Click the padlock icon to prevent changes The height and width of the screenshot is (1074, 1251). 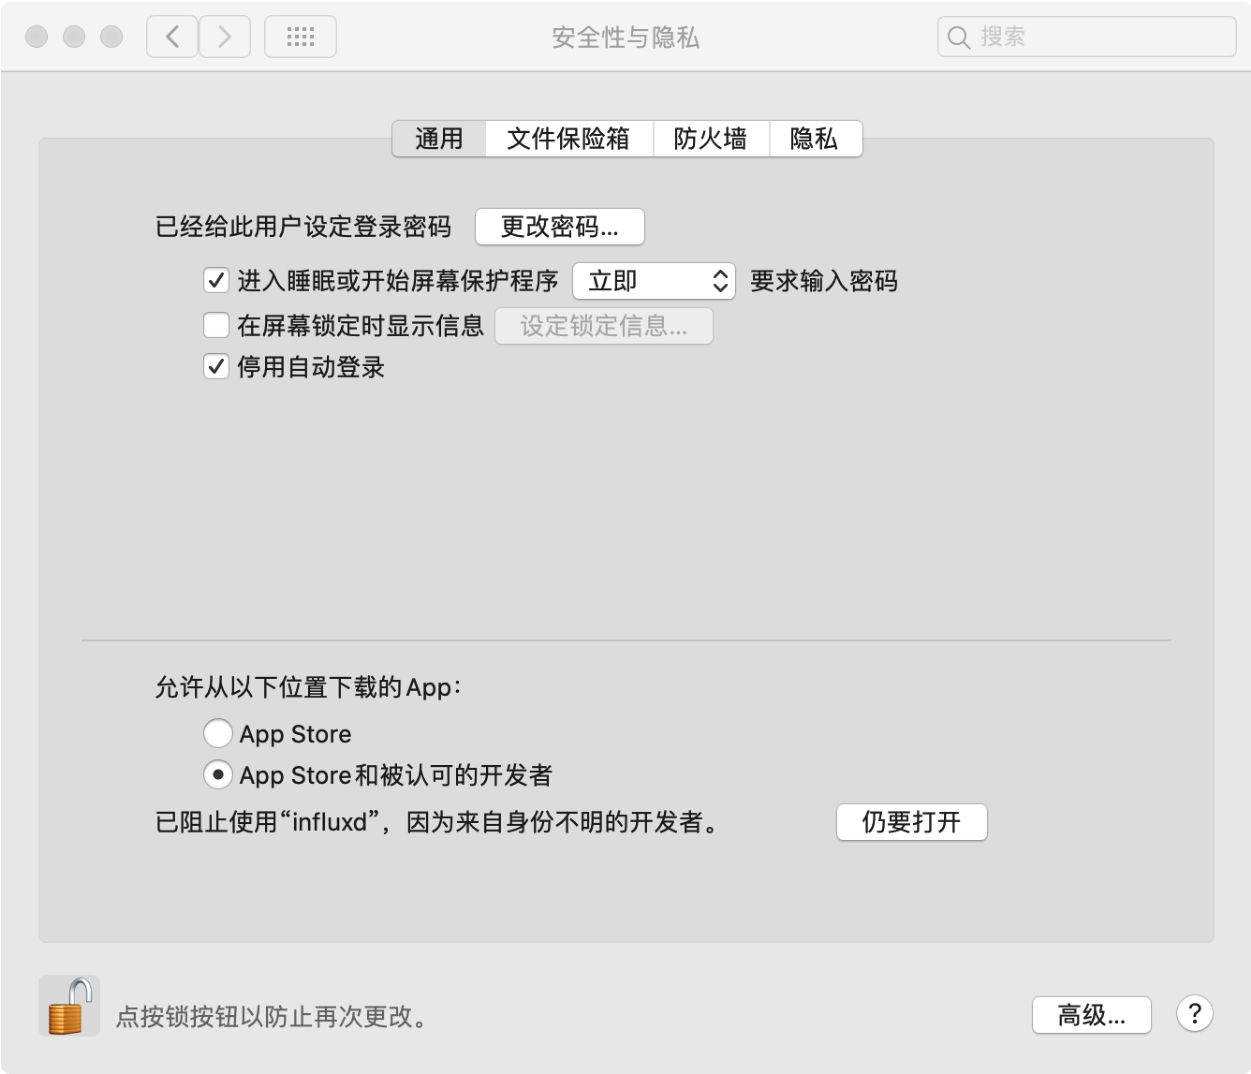(x=69, y=1005)
